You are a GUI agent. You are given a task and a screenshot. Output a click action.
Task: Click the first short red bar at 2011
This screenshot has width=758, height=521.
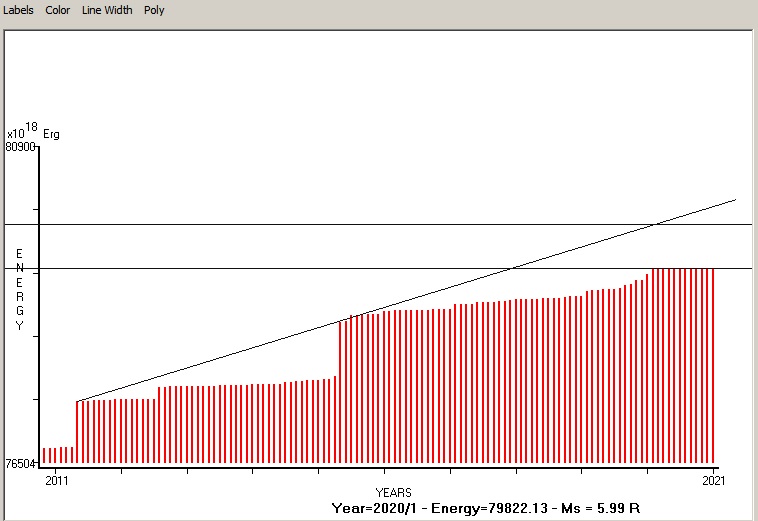tap(45, 456)
